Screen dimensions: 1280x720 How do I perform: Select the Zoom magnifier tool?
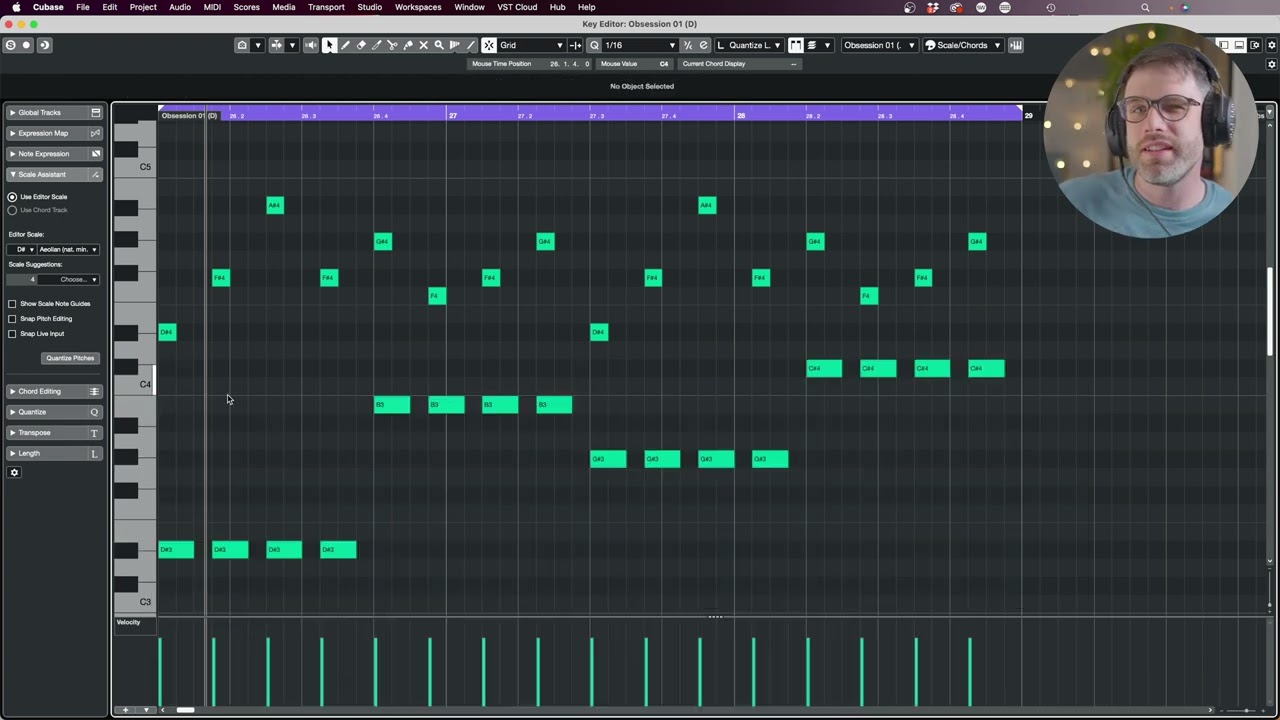click(438, 45)
